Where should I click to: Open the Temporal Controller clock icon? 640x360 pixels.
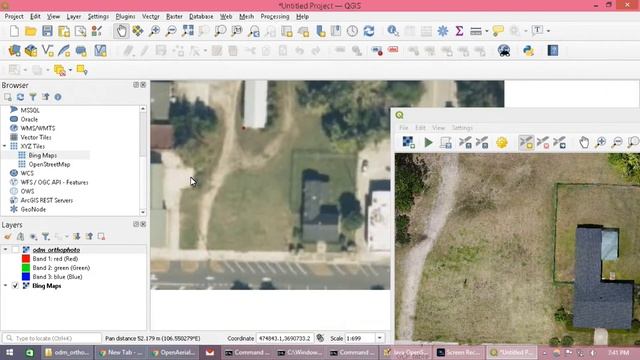click(x=352, y=31)
